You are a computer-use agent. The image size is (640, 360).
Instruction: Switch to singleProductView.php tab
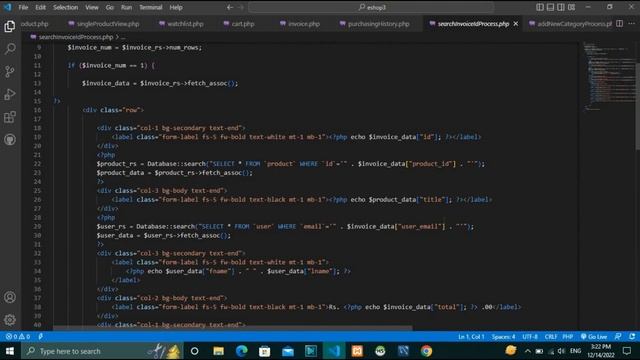coord(104,24)
